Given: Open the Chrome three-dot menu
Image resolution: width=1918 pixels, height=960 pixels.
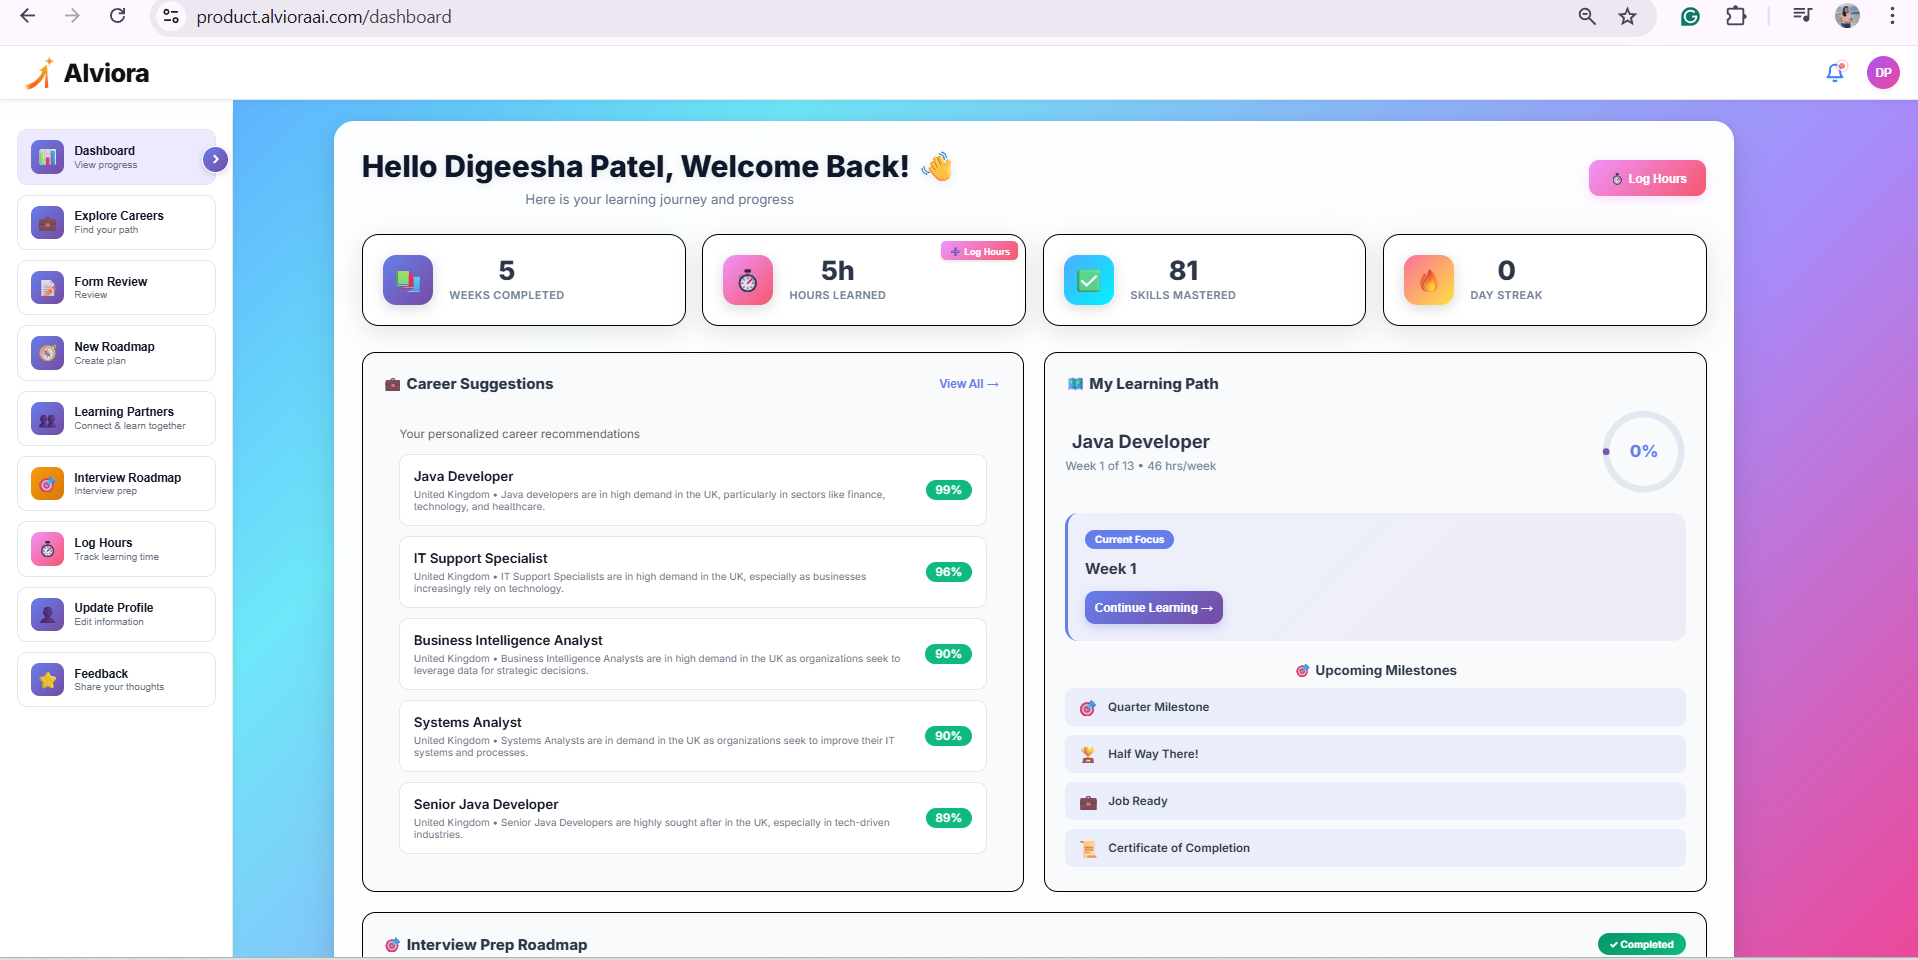Looking at the screenshot, I should (1892, 16).
